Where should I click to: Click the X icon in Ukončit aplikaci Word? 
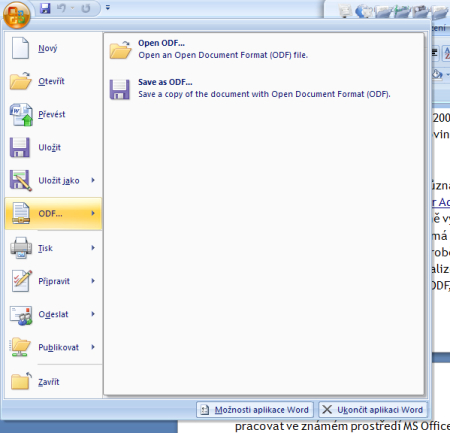click(x=327, y=410)
